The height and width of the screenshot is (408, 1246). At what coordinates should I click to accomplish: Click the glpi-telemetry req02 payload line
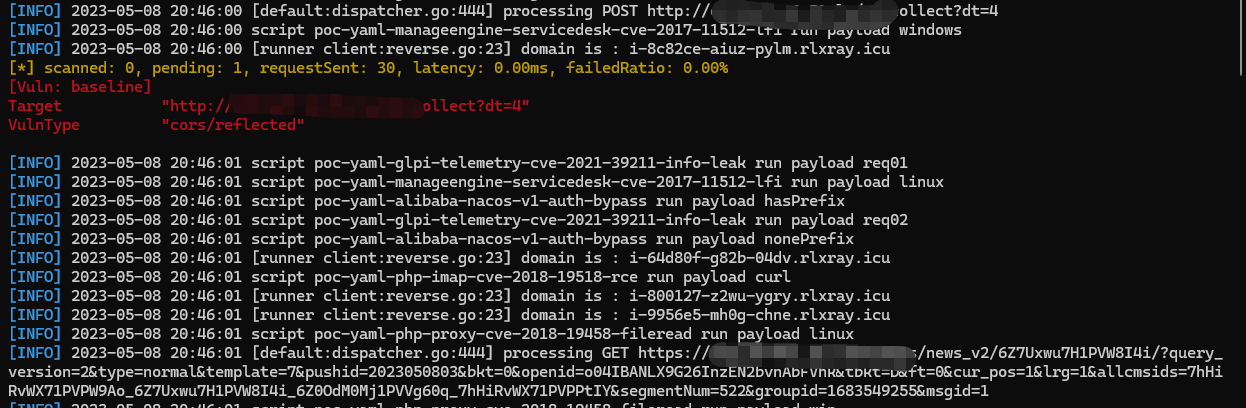point(458,220)
